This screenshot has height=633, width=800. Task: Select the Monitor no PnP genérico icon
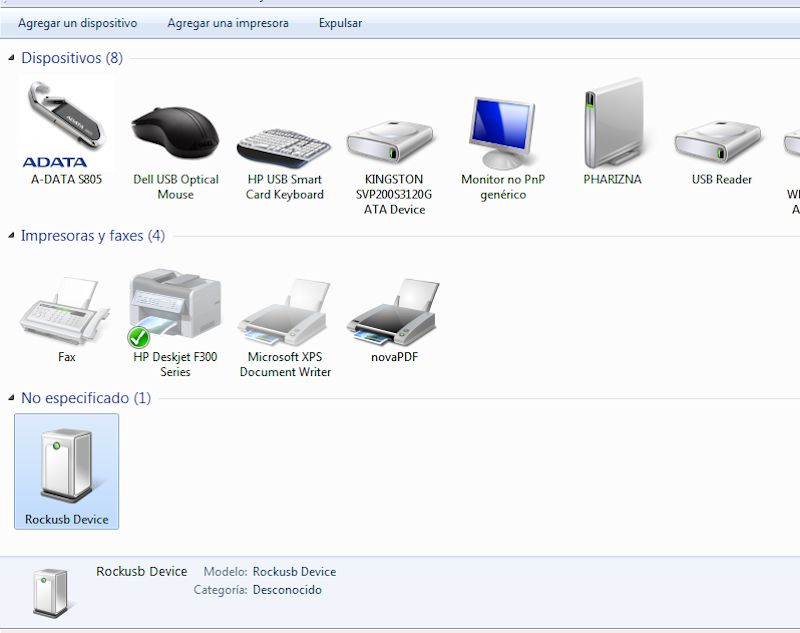tap(502, 133)
